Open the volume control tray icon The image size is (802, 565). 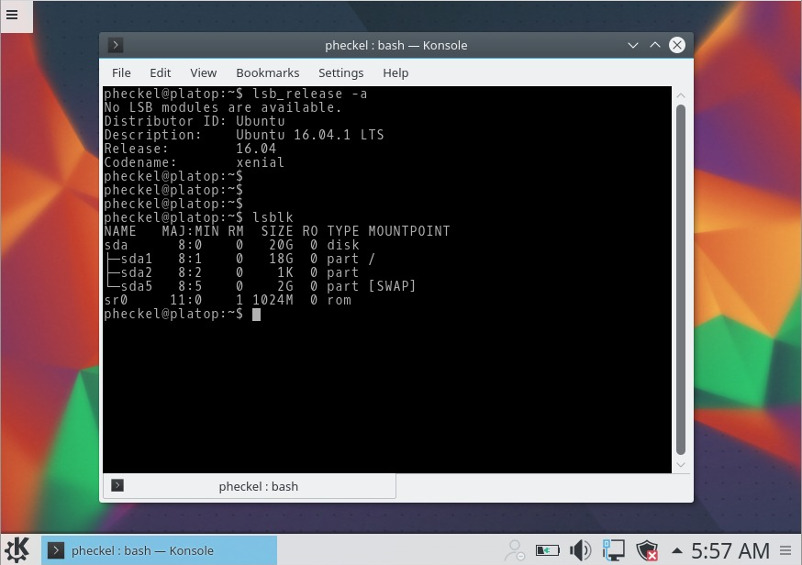click(x=580, y=550)
